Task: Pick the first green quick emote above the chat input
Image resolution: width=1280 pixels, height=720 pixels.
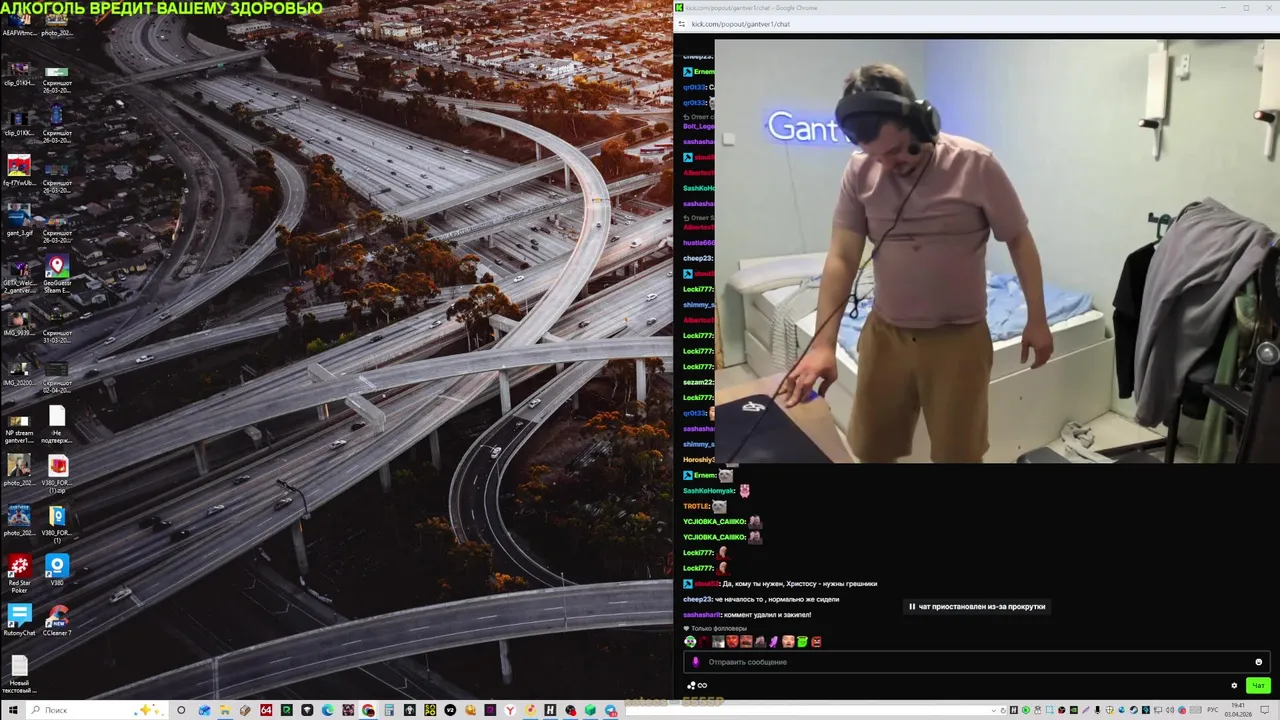Action: point(690,642)
